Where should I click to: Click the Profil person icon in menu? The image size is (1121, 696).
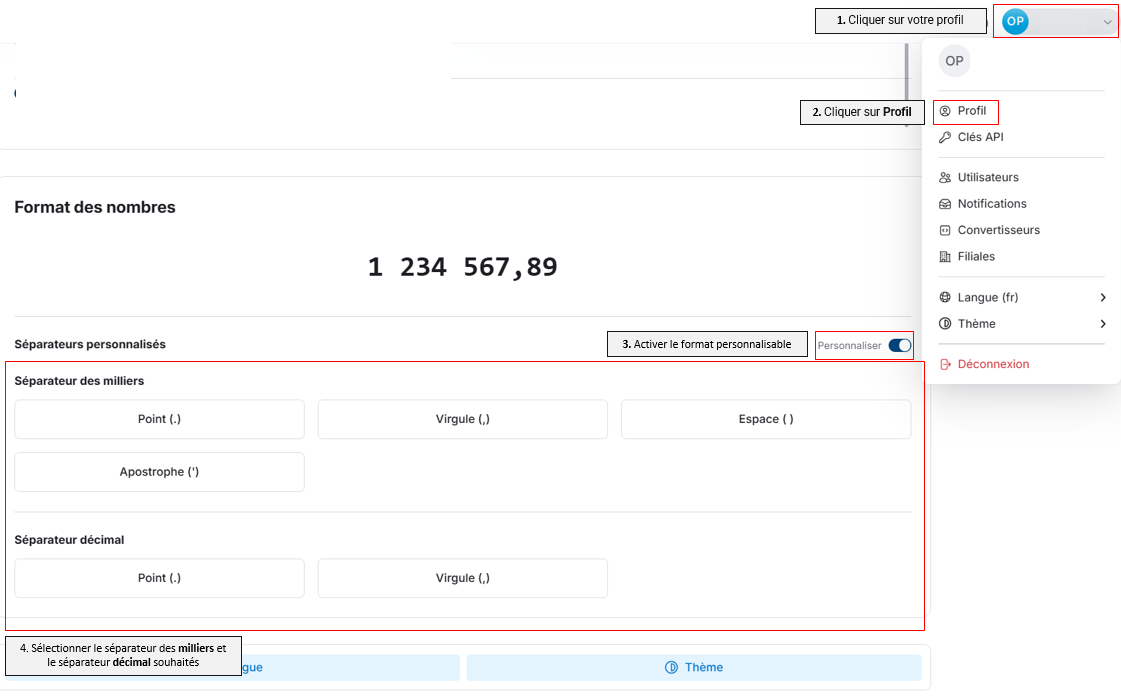945,111
